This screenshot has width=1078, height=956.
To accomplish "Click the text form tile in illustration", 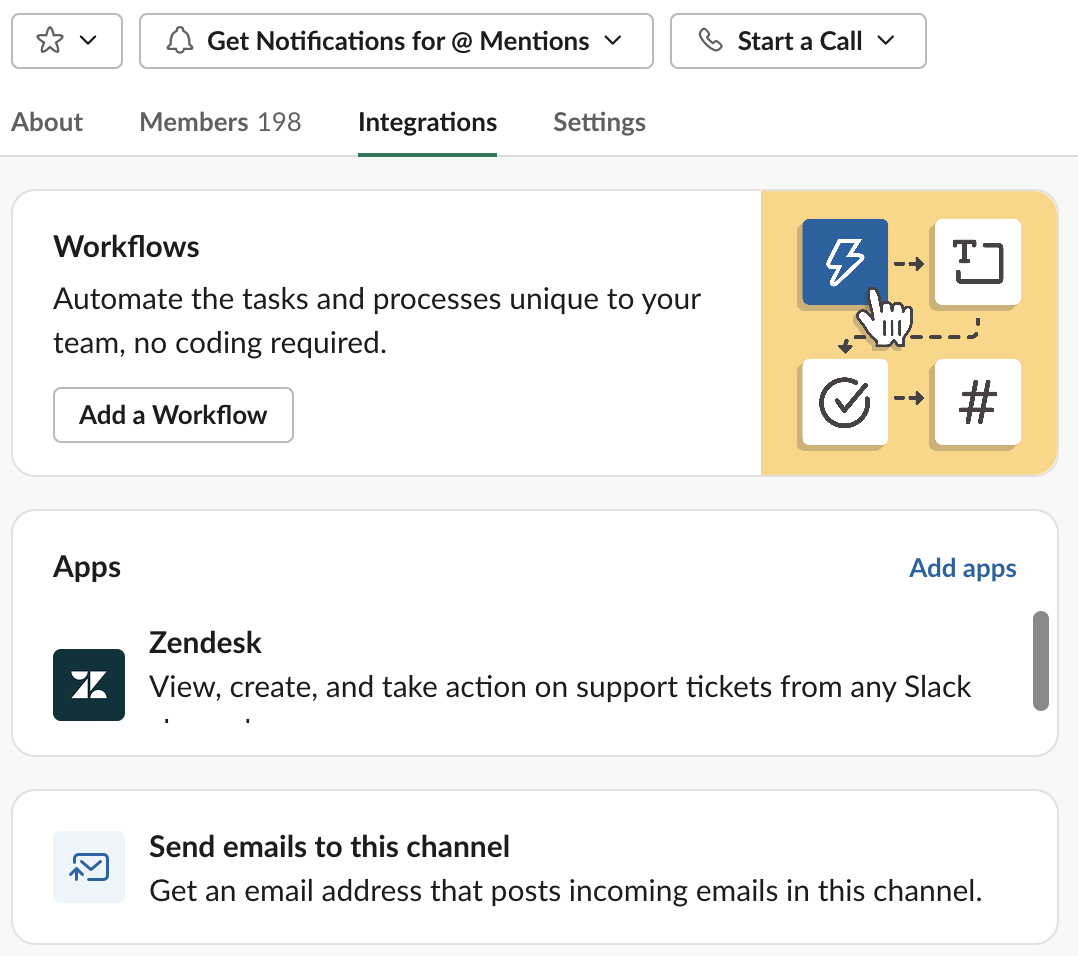I will [976, 262].
